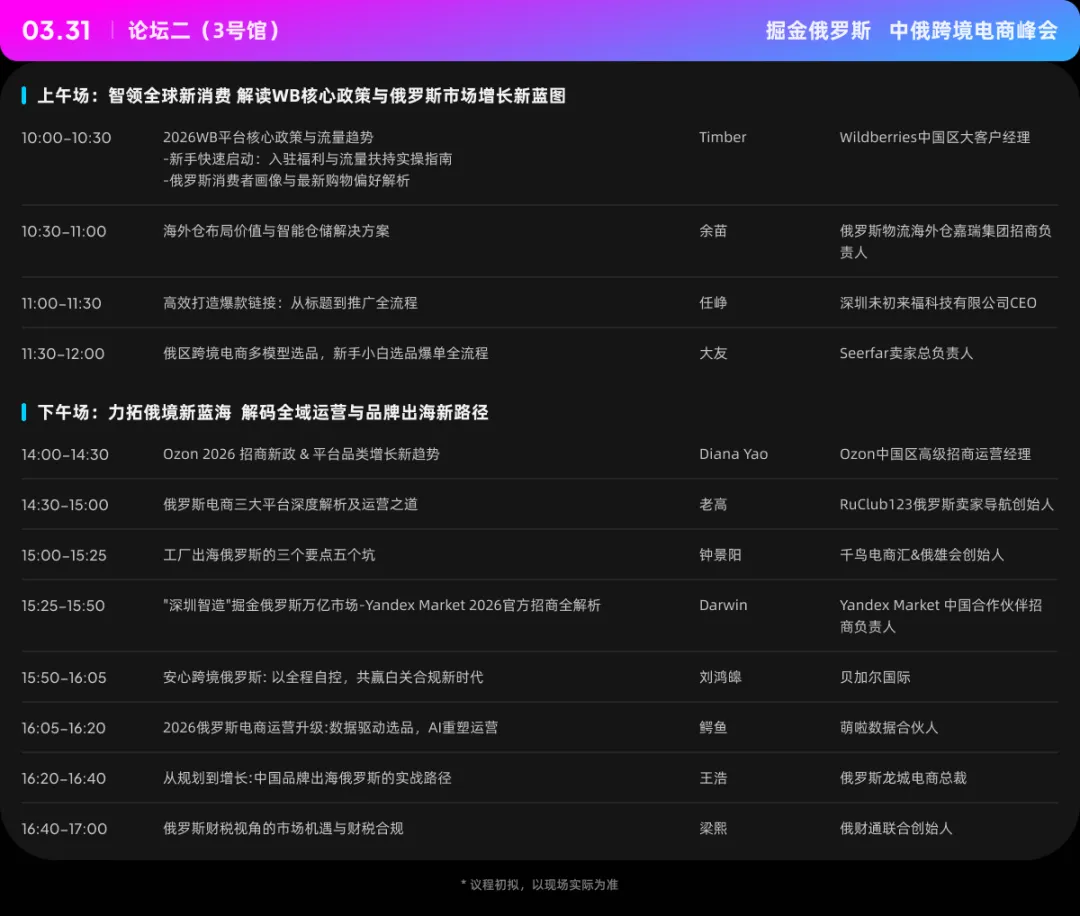Select speaker name Darwin

pos(723,605)
